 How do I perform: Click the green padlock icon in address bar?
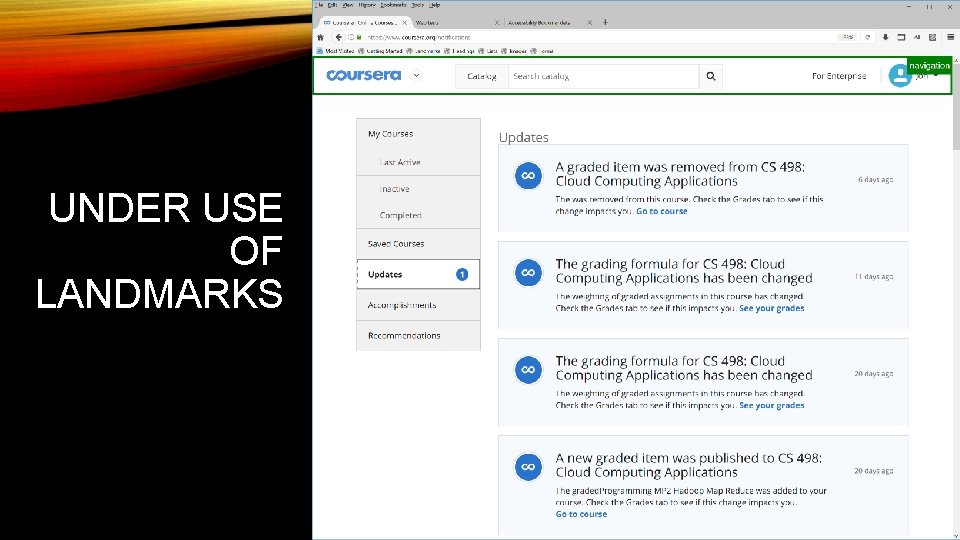[359, 37]
